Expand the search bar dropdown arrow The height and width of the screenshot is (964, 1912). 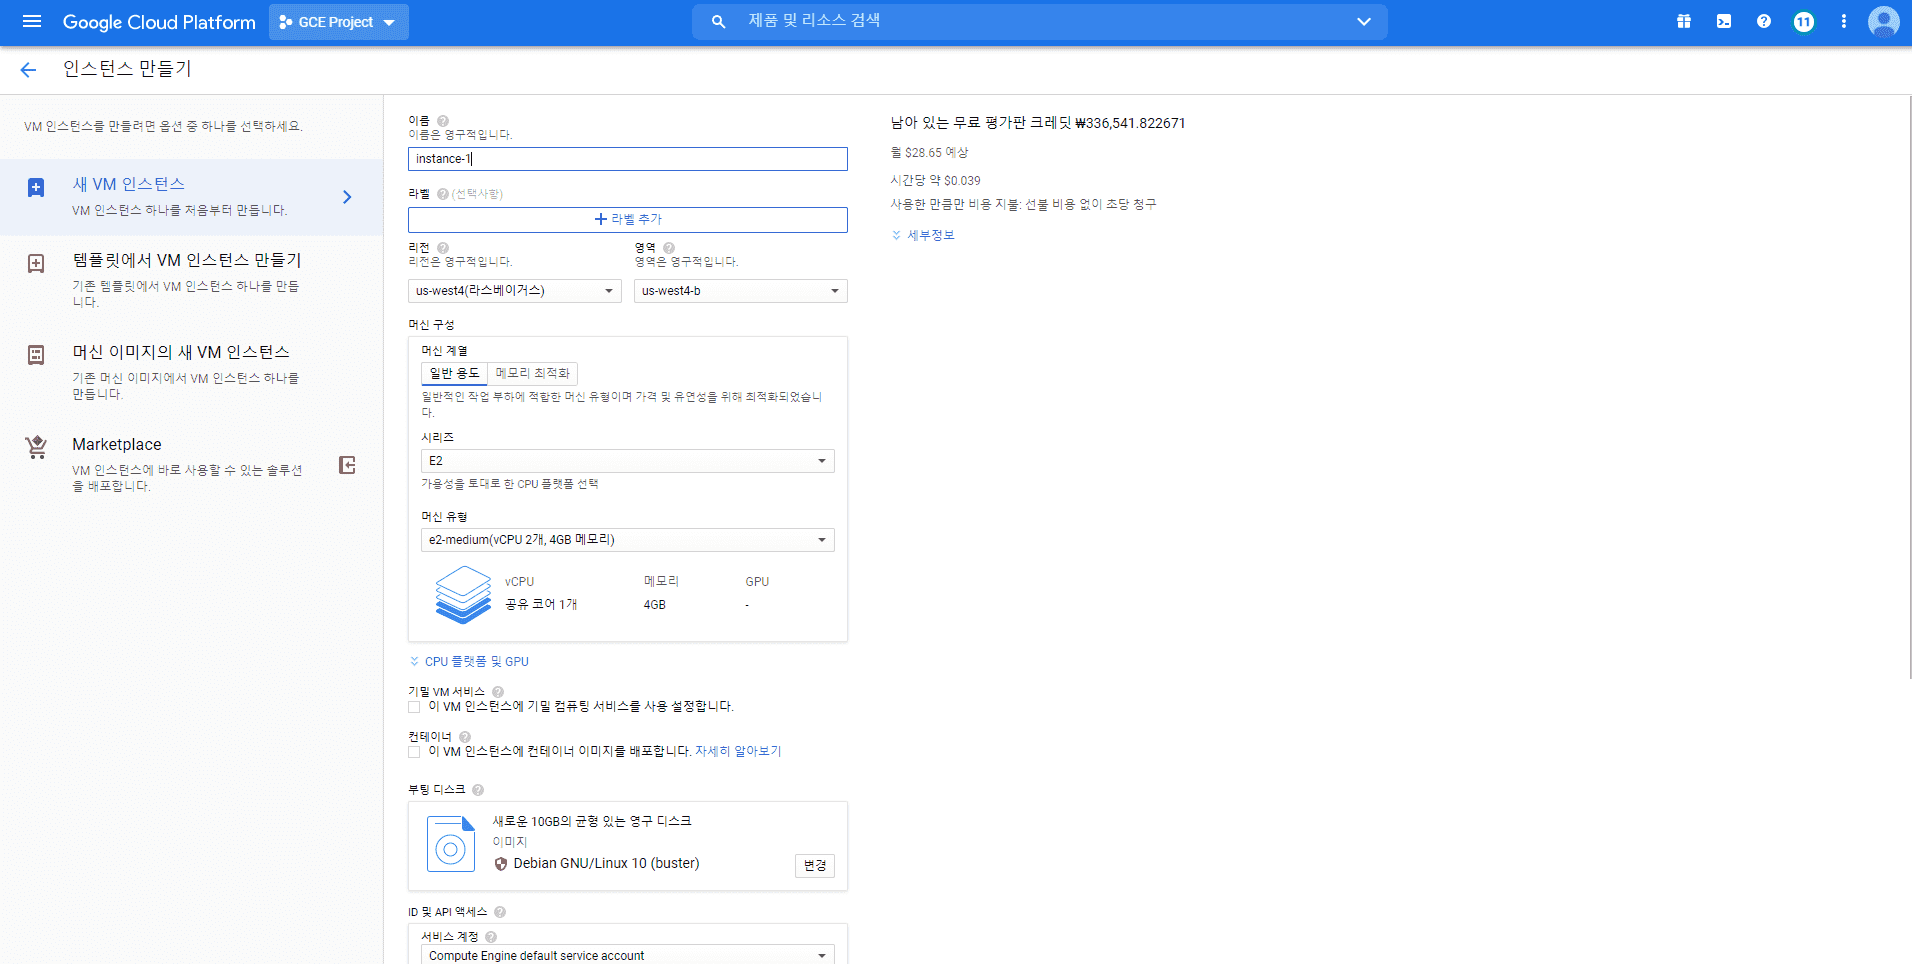point(1364,21)
